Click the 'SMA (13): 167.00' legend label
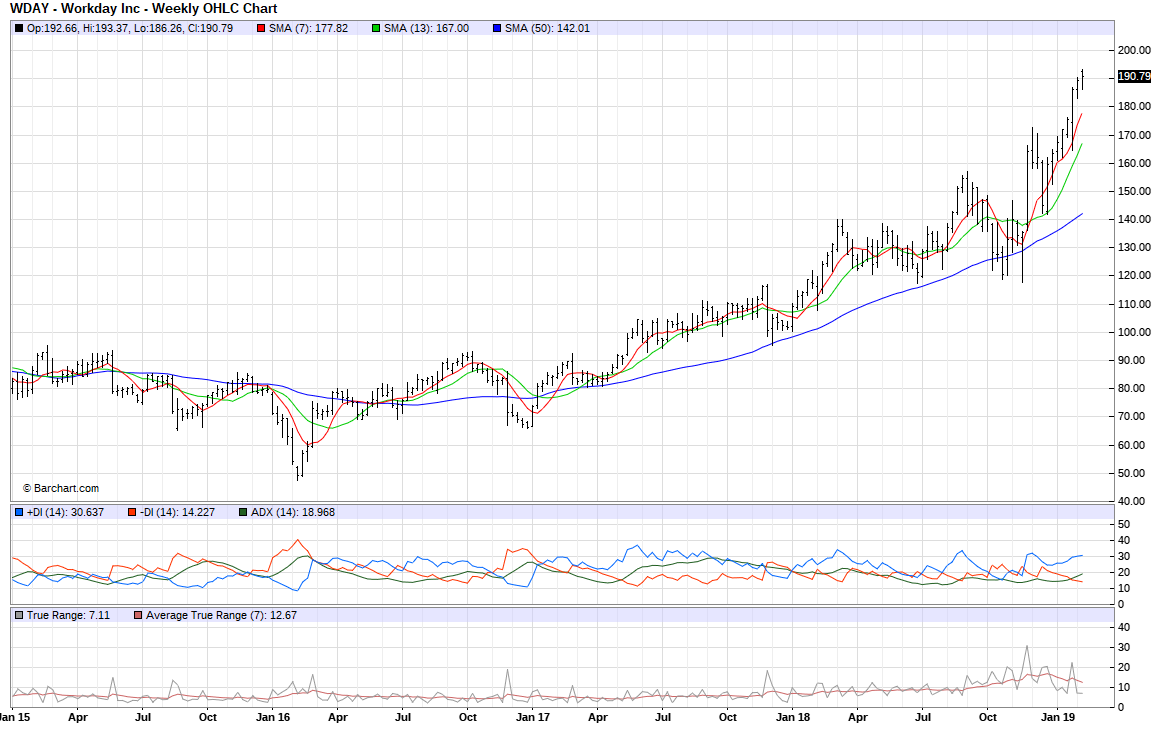The height and width of the screenshot is (748, 1156). (x=426, y=29)
